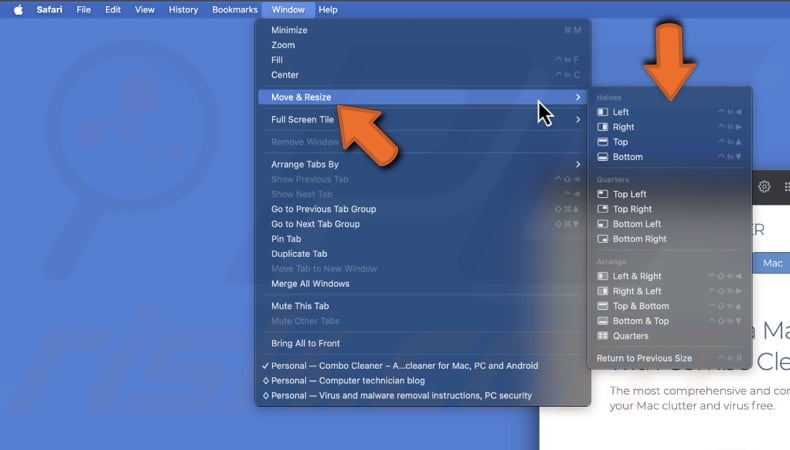Click the Top half tile icon
The image size is (790, 450).
[x=603, y=142]
